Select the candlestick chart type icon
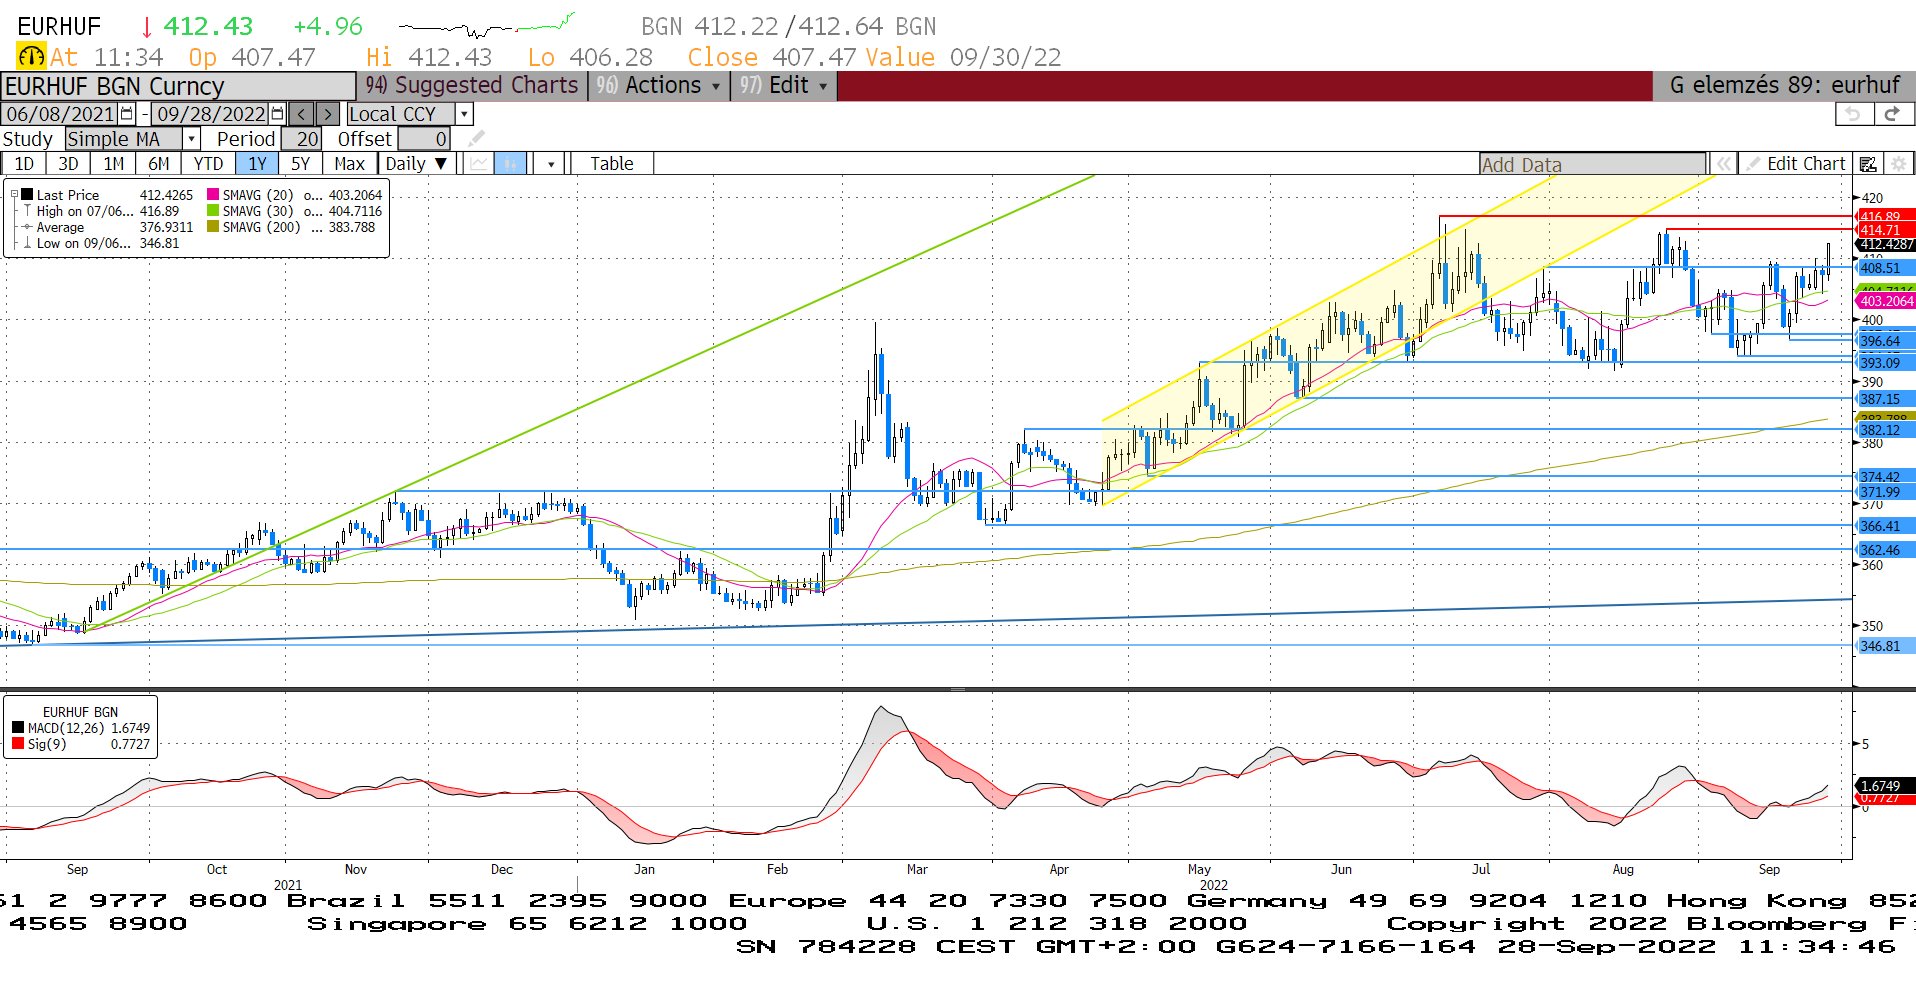Screen dimensions: 1916x1002 (510, 164)
